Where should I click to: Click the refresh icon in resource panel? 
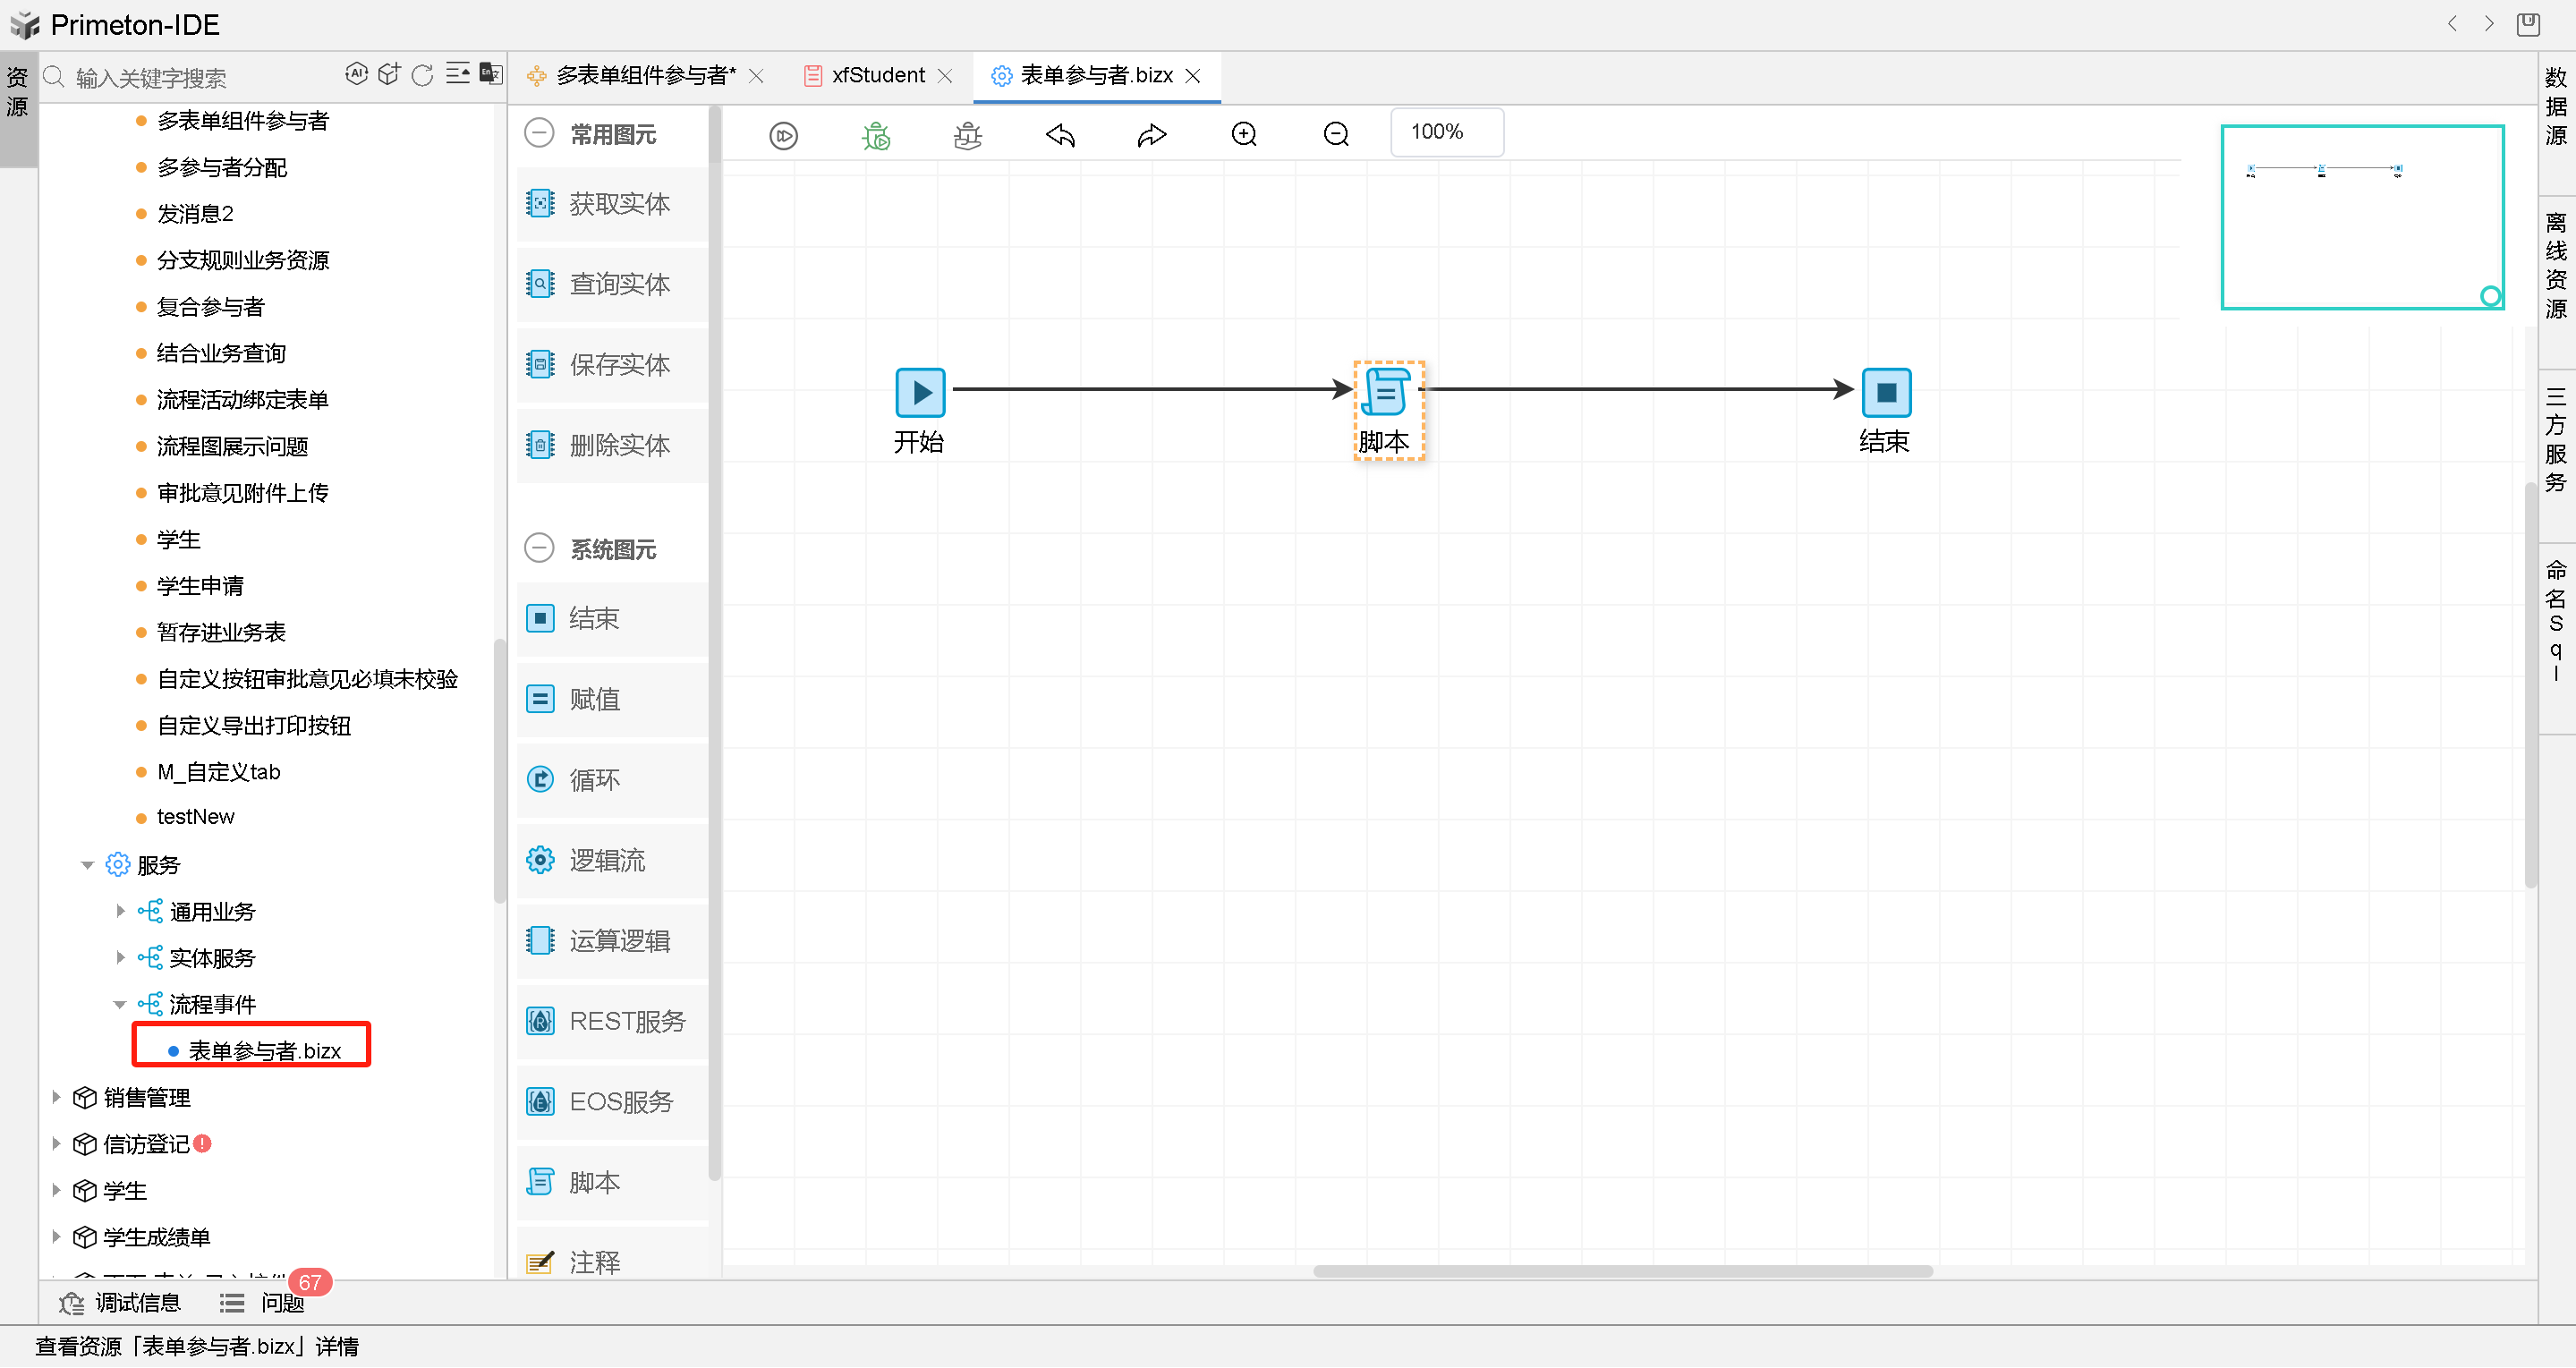pos(423,75)
